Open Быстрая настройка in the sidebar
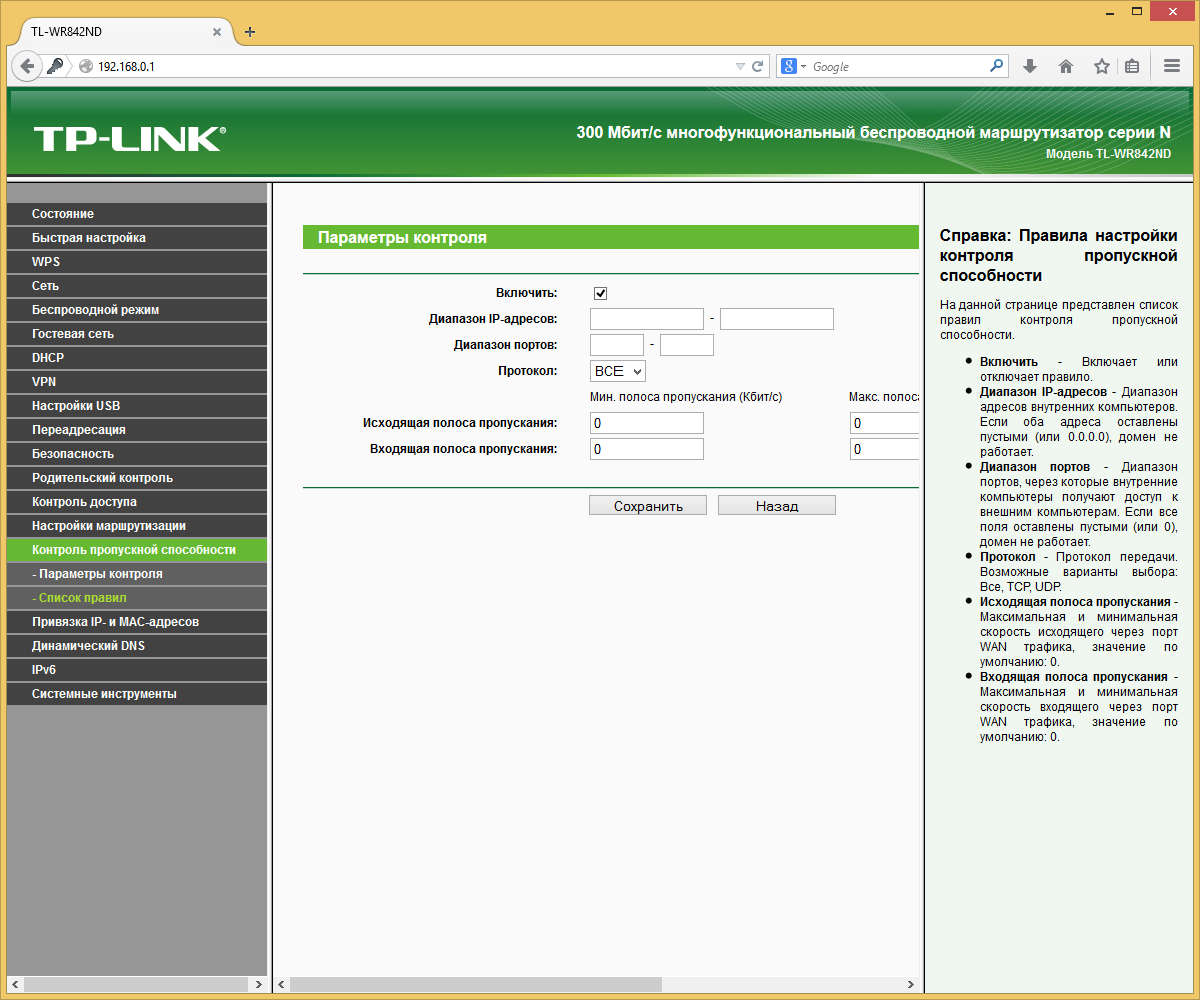The height and width of the screenshot is (1000, 1200). point(137,238)
